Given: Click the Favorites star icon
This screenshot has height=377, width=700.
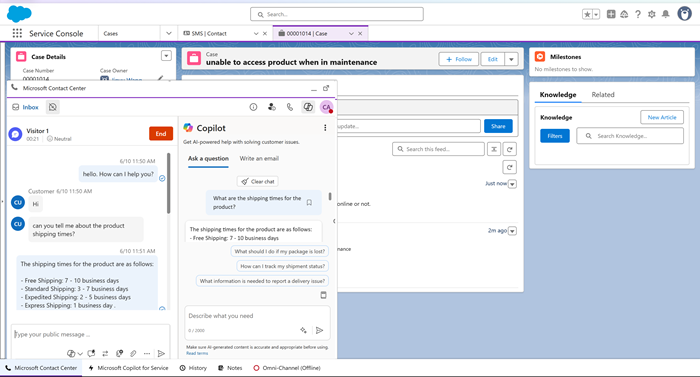Looking at the screenshot, I should pos(587,14).
